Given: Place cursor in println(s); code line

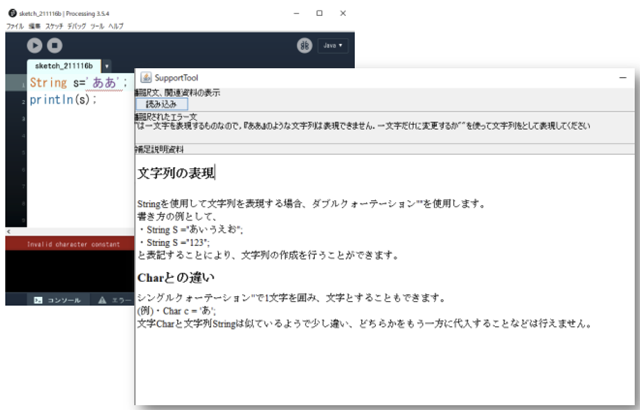Looking at the screenshot, I should 62,100.
